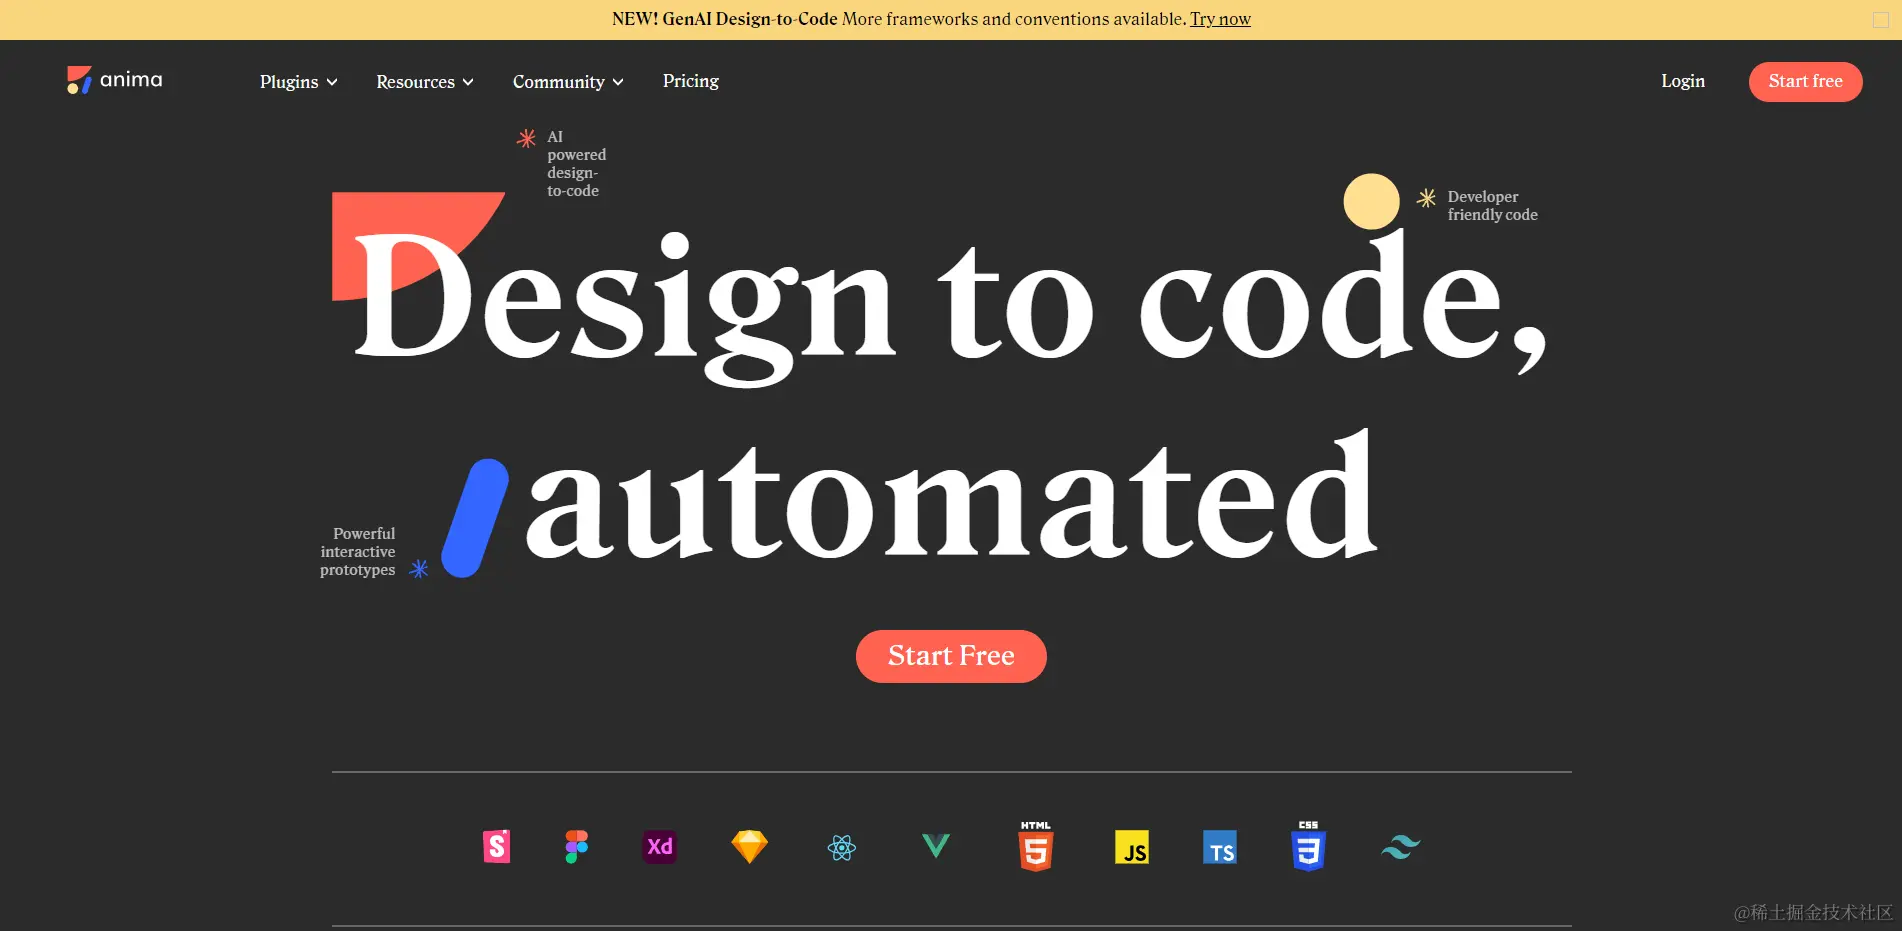Click the yellow JS icon

click(1132, 847)
